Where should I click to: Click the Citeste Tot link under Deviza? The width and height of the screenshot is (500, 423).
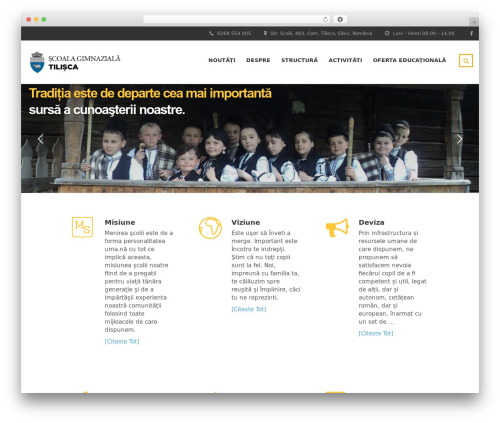[x=376, y=333]
